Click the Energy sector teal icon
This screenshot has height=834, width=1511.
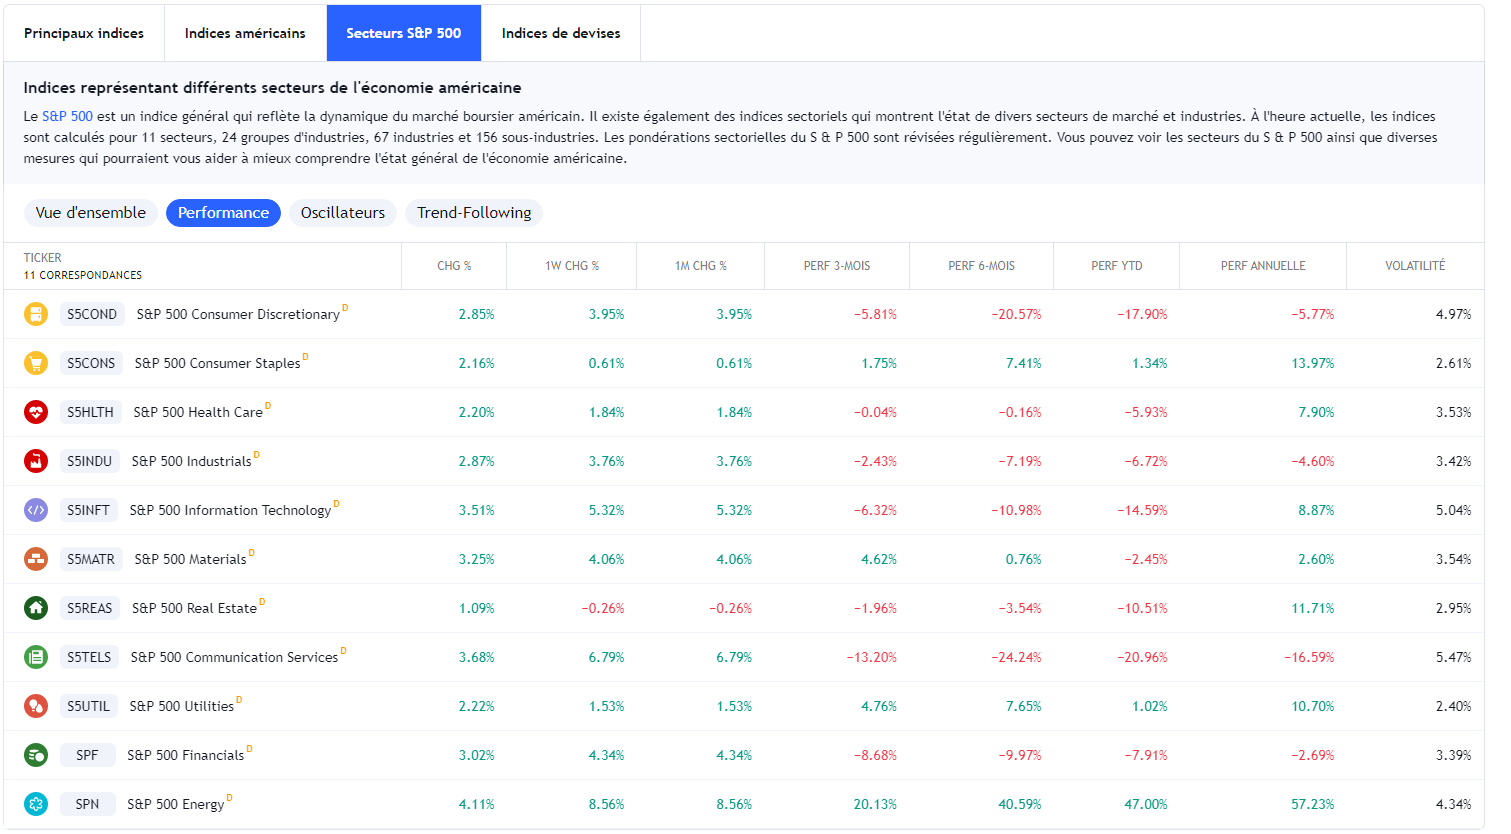pyautogui.click(x=36, y=804)
